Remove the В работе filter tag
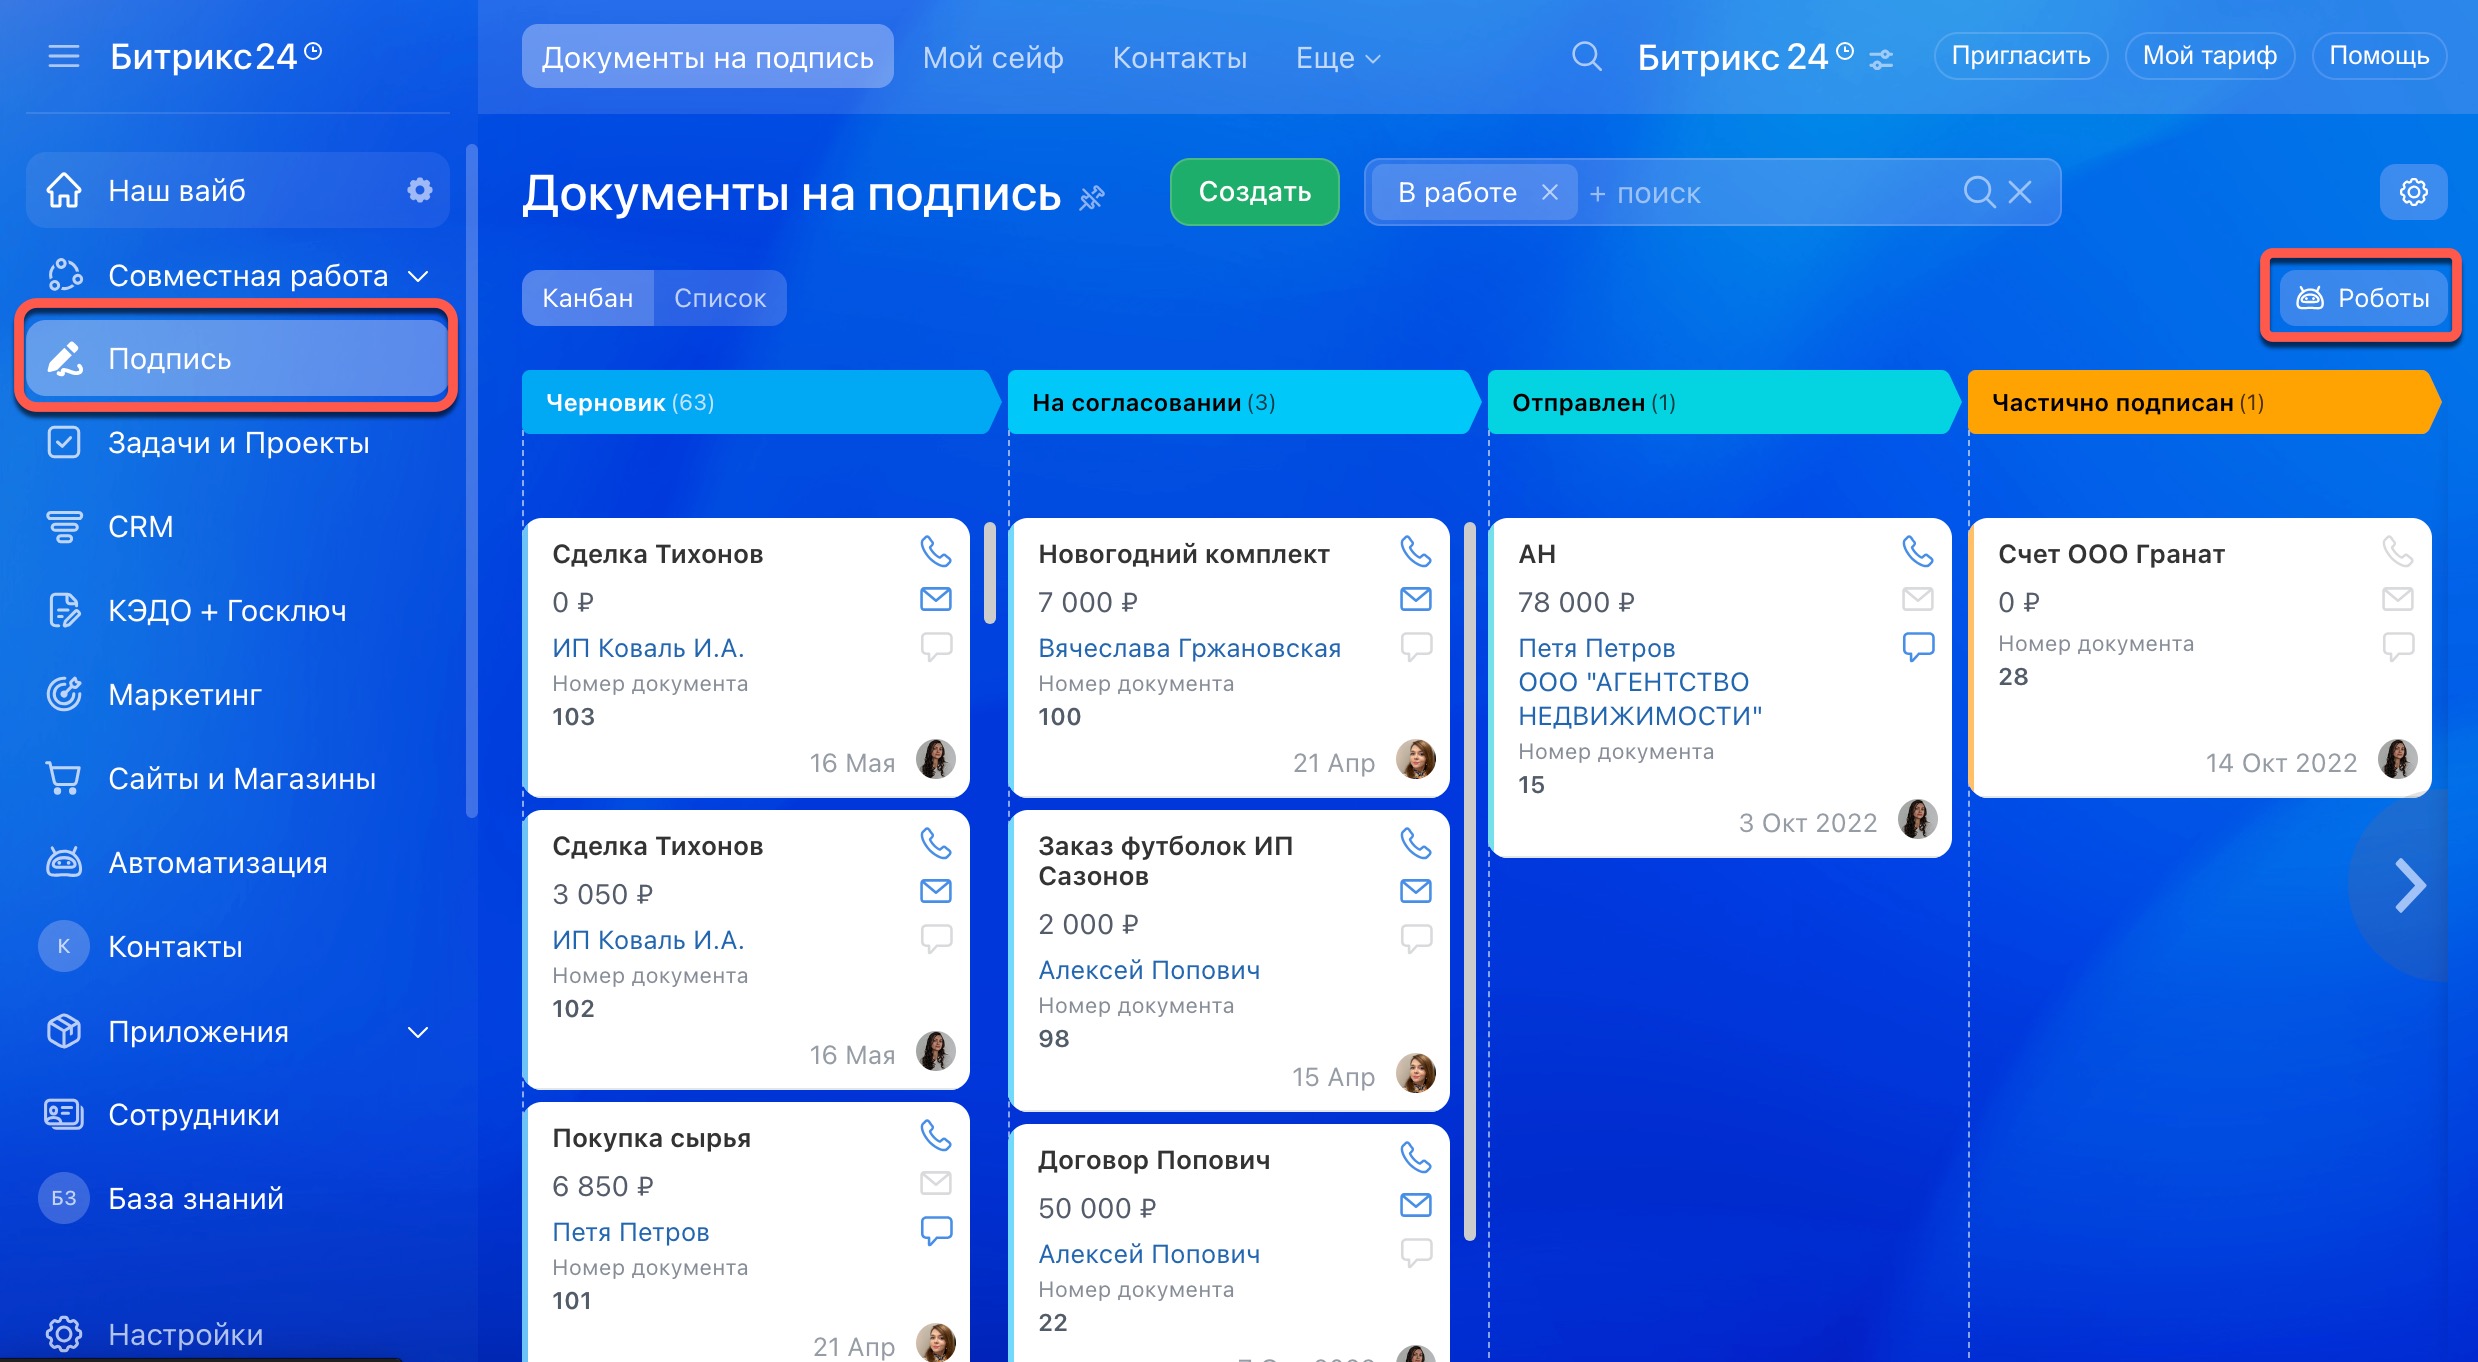This screenshot has width=2478, height=1362. tap(1550, 192)
